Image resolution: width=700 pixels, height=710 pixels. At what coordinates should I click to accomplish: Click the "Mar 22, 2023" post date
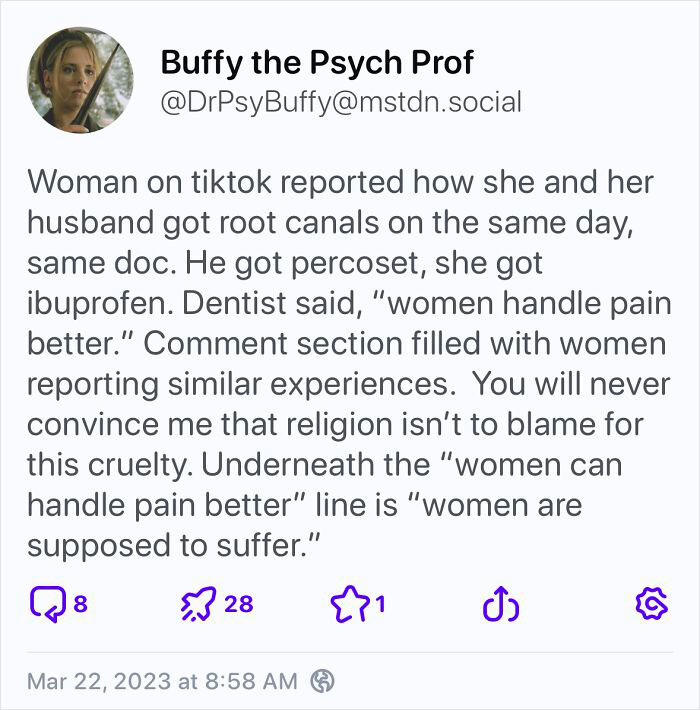pos(97,681)
